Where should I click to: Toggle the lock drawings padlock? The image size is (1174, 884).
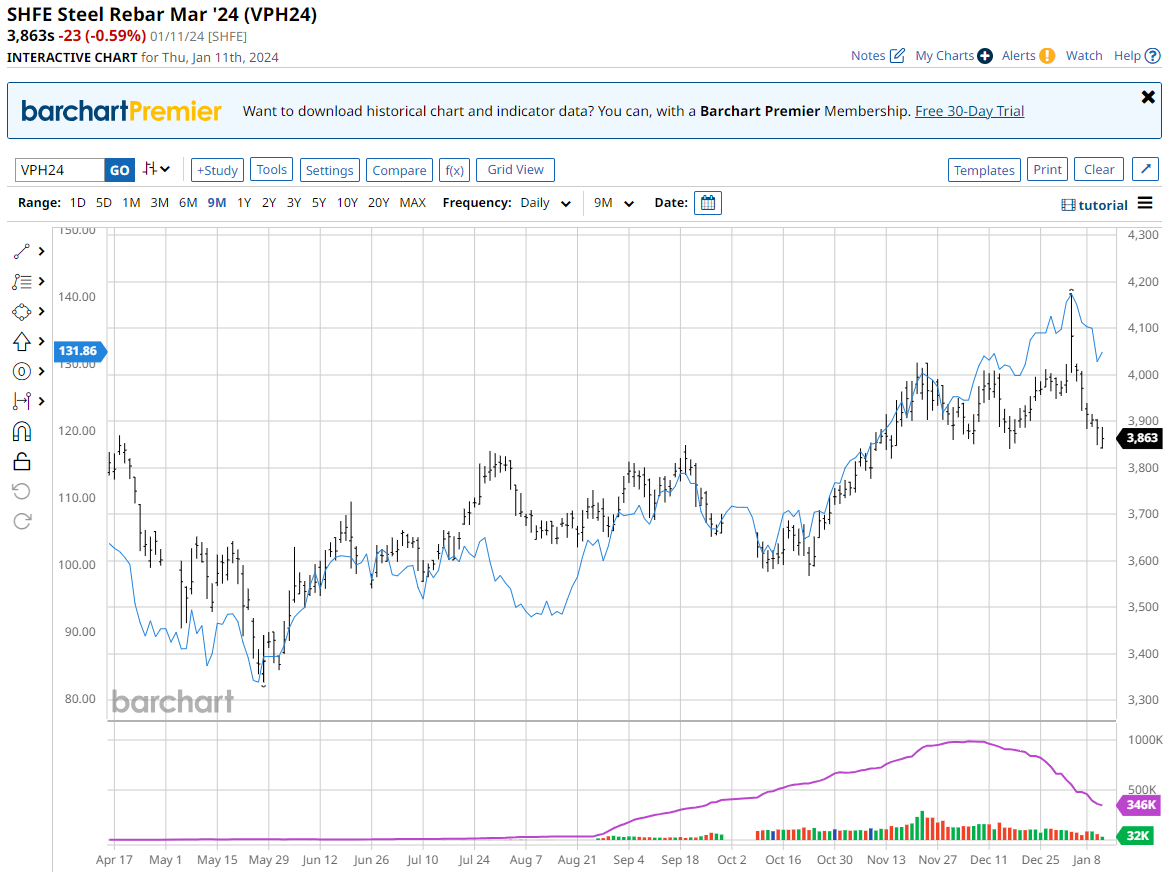coord(22,462)
